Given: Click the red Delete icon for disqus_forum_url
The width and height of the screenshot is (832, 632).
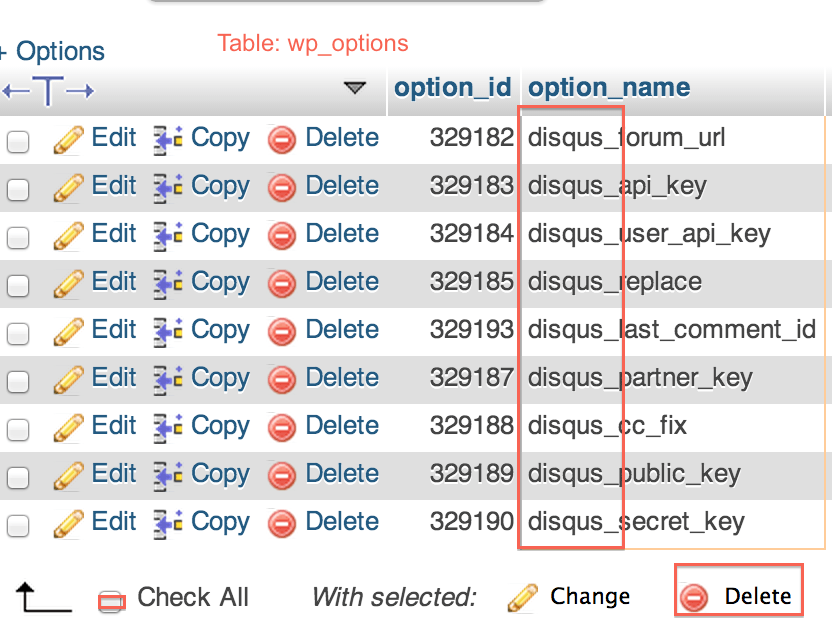Looking at the screenshot, I should point(281,140).
